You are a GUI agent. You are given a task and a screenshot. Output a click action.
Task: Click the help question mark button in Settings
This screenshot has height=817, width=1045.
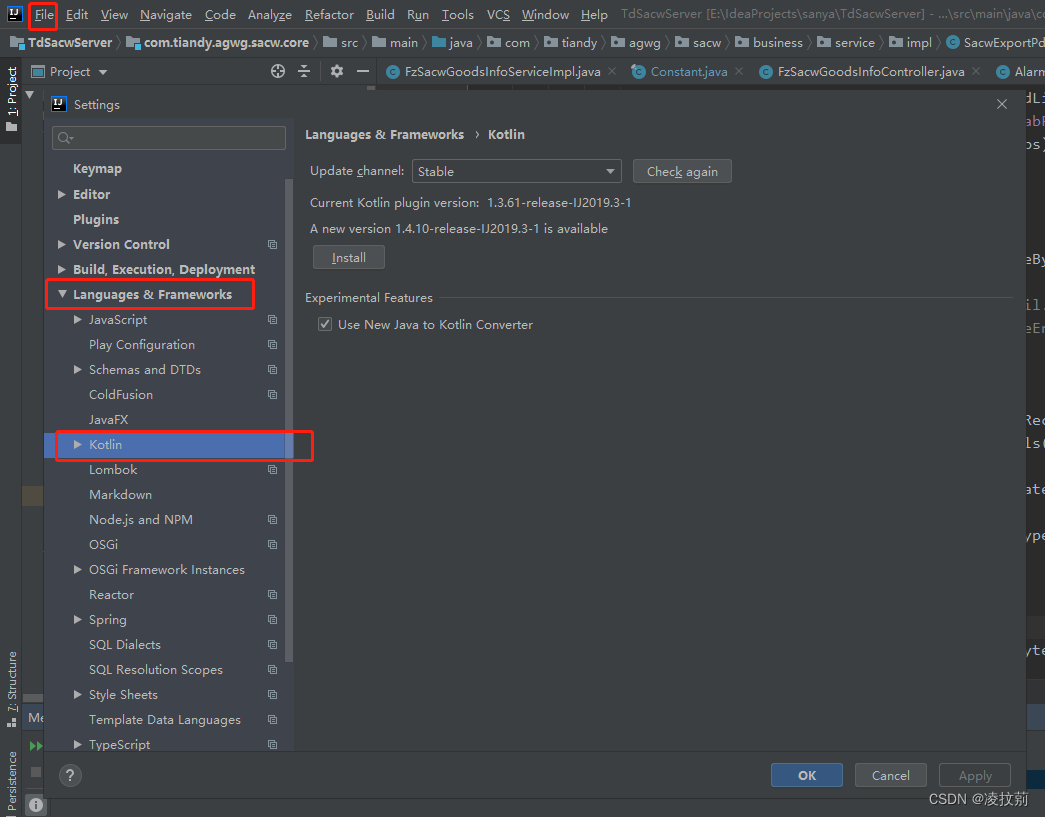pyautogui.click(x=70, y=775)
